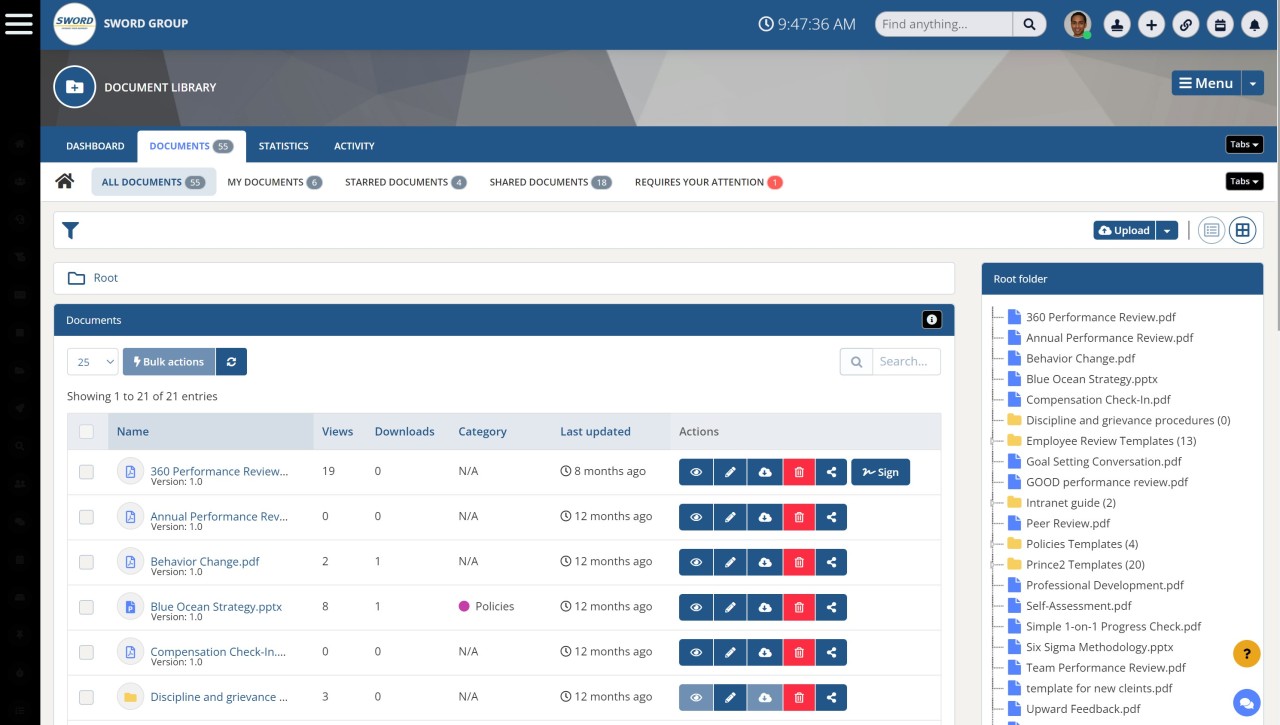Click the calendar icon in the top bar
Image resolution: width=1280 pixels, height=725 pixels.
click(1220, 23)
